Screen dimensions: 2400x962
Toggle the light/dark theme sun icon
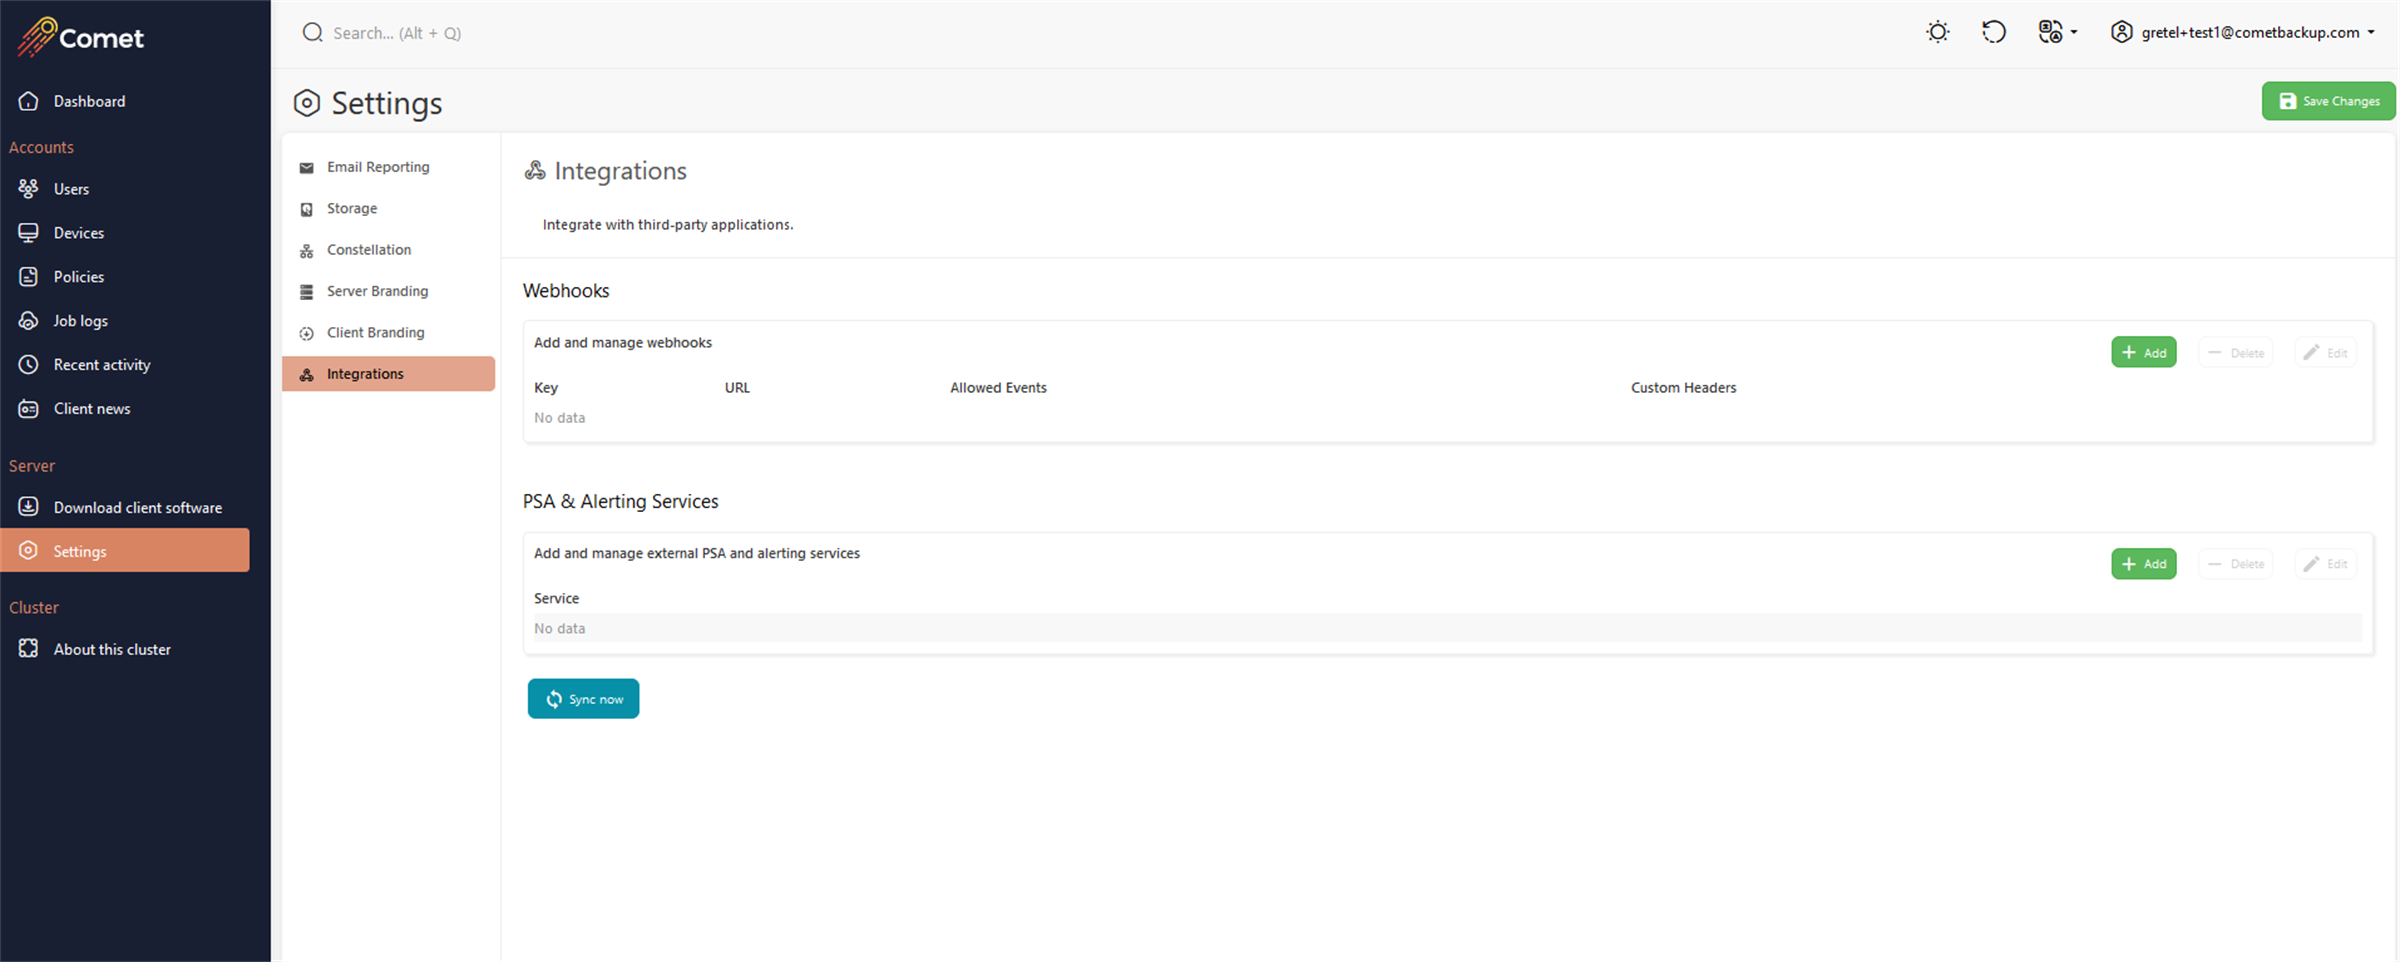(1937, 32)
